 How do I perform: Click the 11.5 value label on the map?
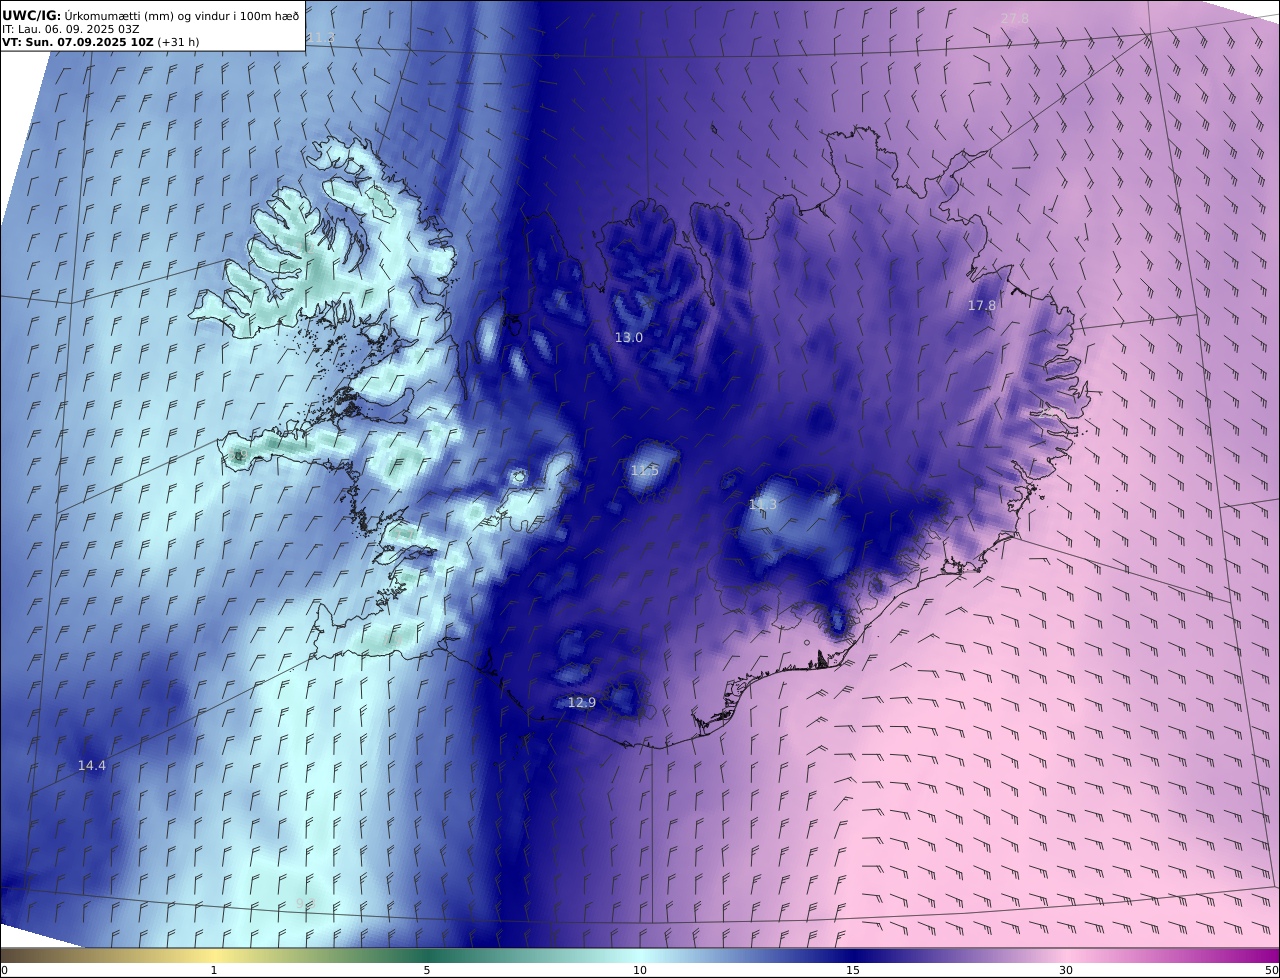pyautogui.click(x=645, y=470)
